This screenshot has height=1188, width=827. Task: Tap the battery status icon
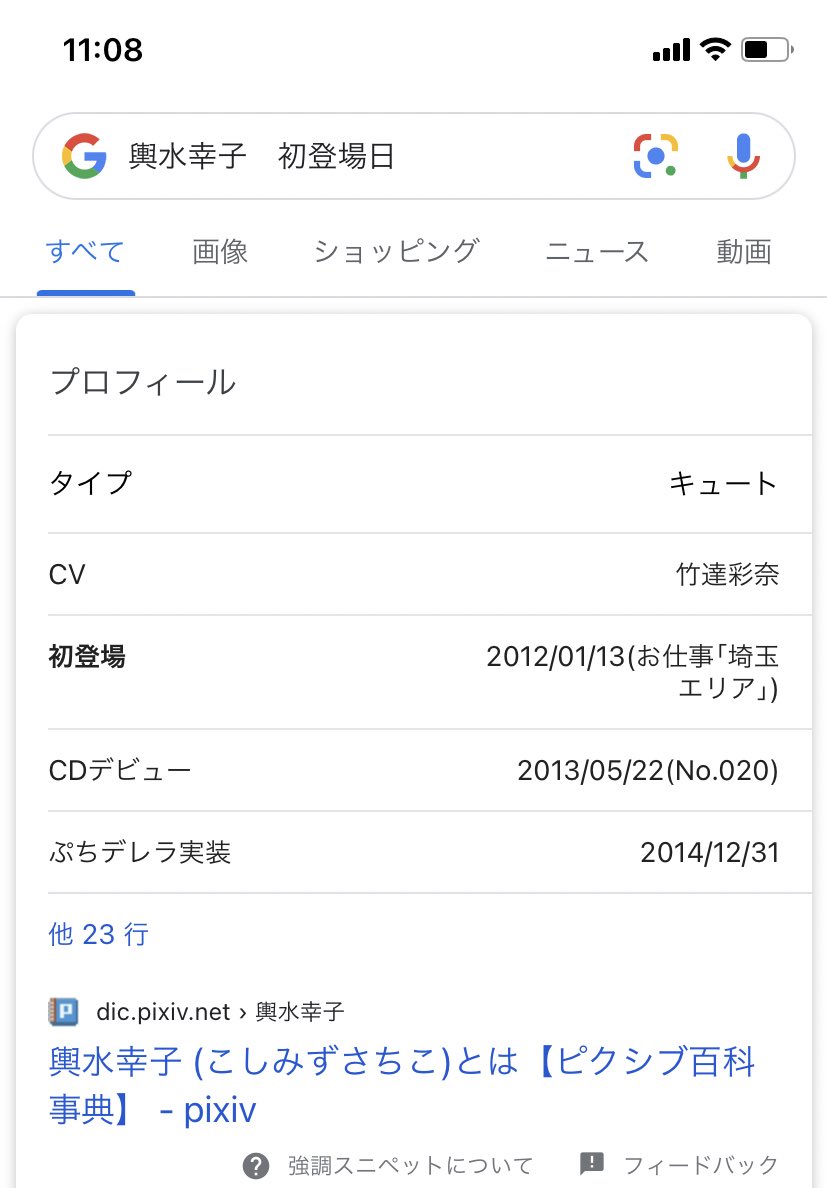coord(766,50)
